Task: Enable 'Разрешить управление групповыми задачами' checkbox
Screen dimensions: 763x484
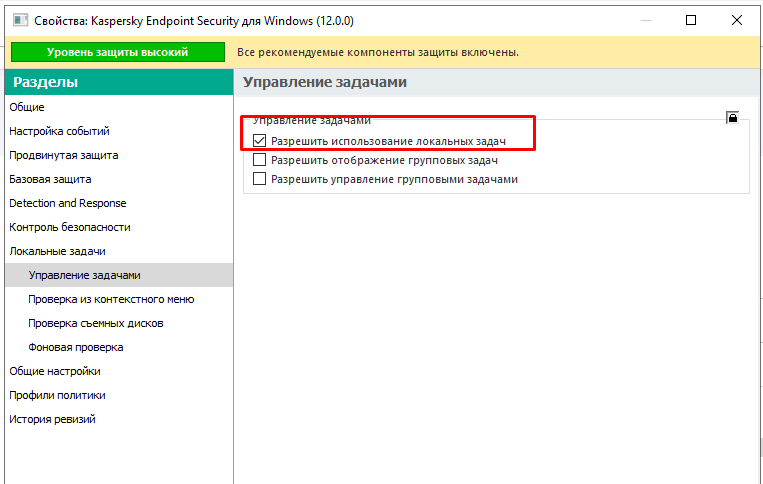Action: [x=259, y=179]
